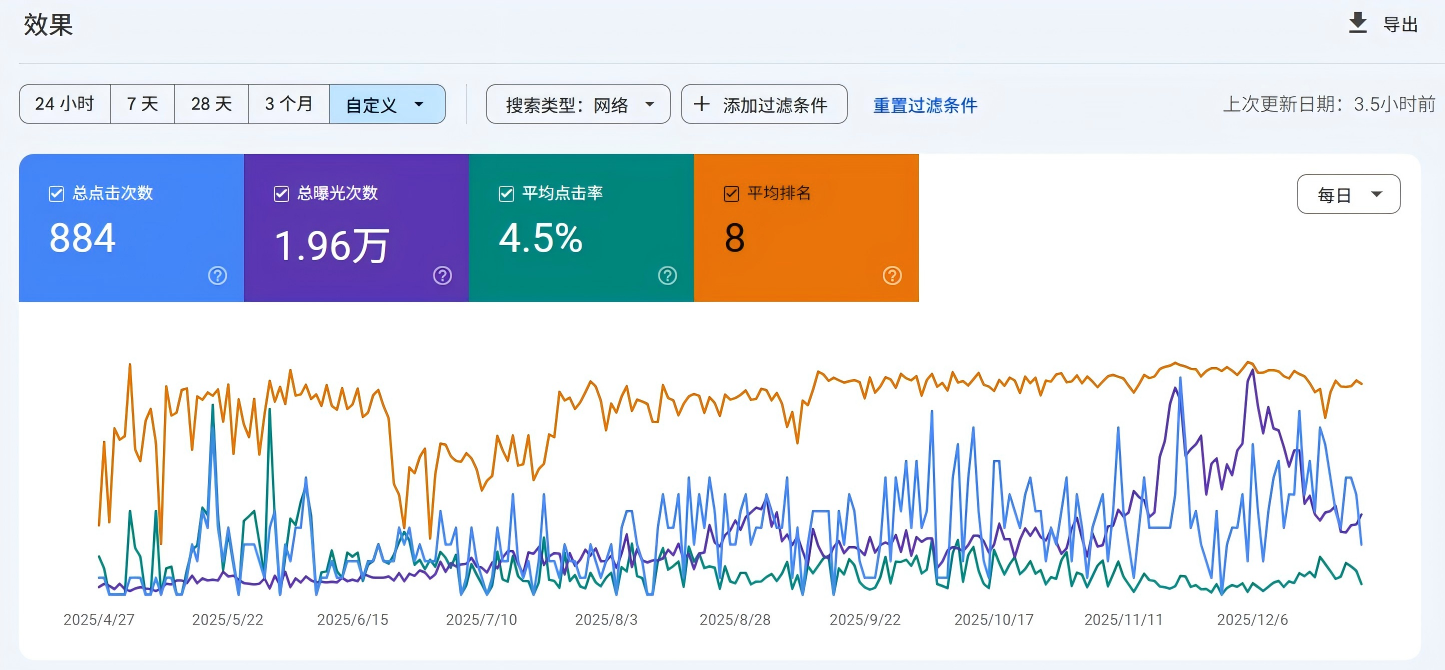The height and width of the screenshot is (670, 1445).
Task: Open help for total impressions metric
Action: (x=442, y=276)
